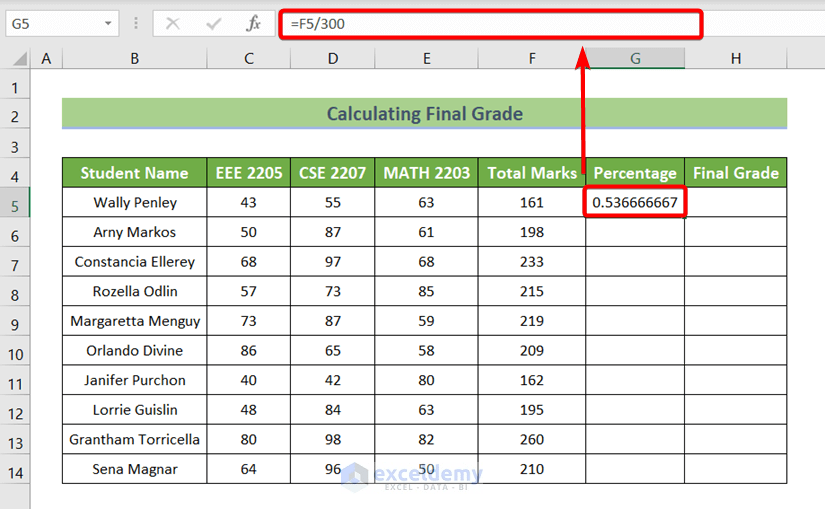
Task: Click the Select All corner triangle
Action: 20,58
